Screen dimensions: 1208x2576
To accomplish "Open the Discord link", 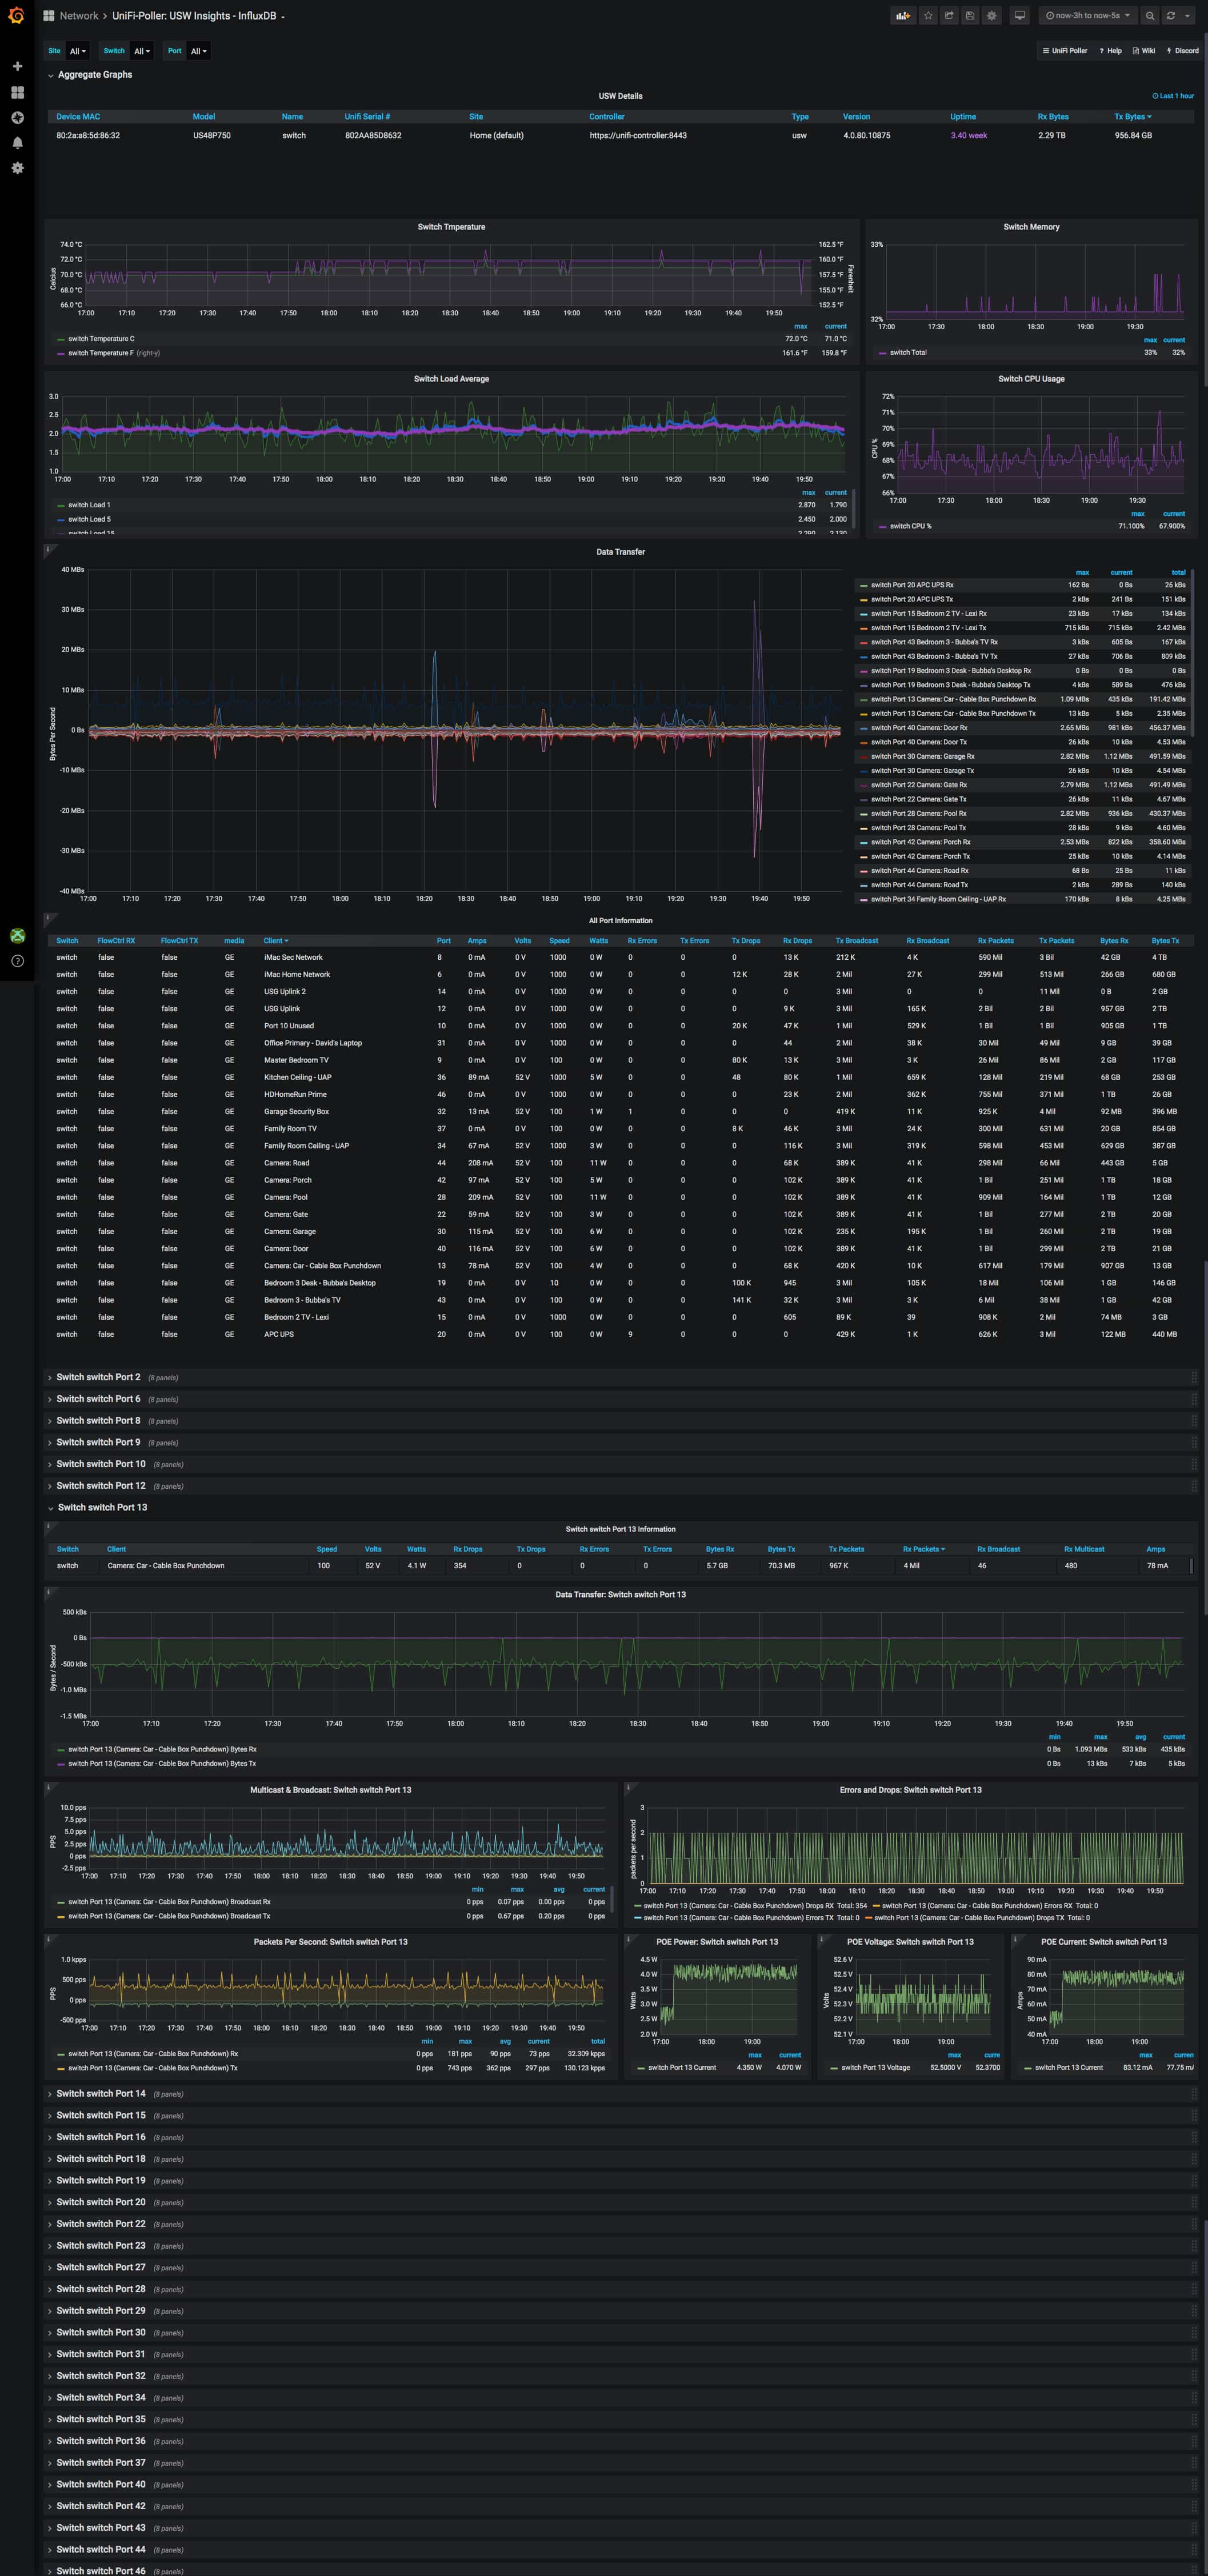I will (1182, 51).
